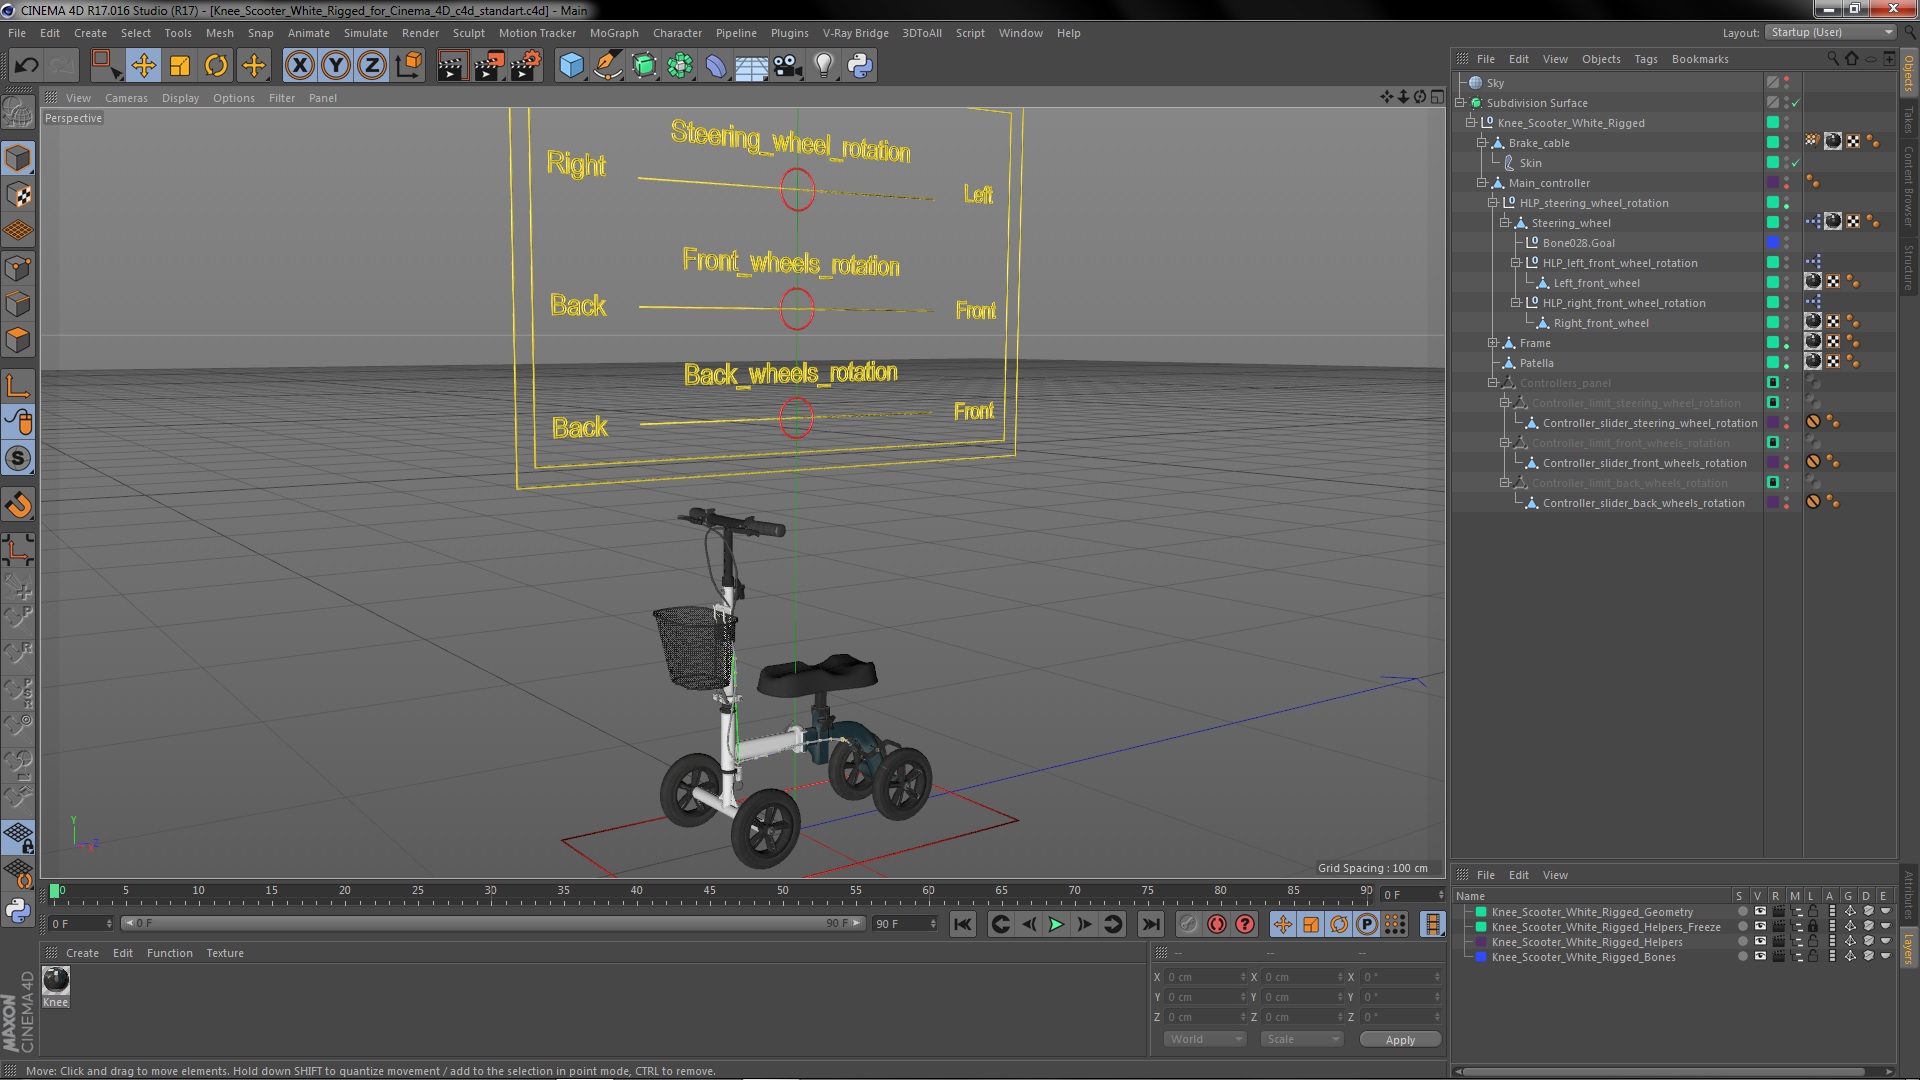Toggle Subdivision Surface enable checkmark
Screen dimensions: 1920x1080
pos(1796,103)
